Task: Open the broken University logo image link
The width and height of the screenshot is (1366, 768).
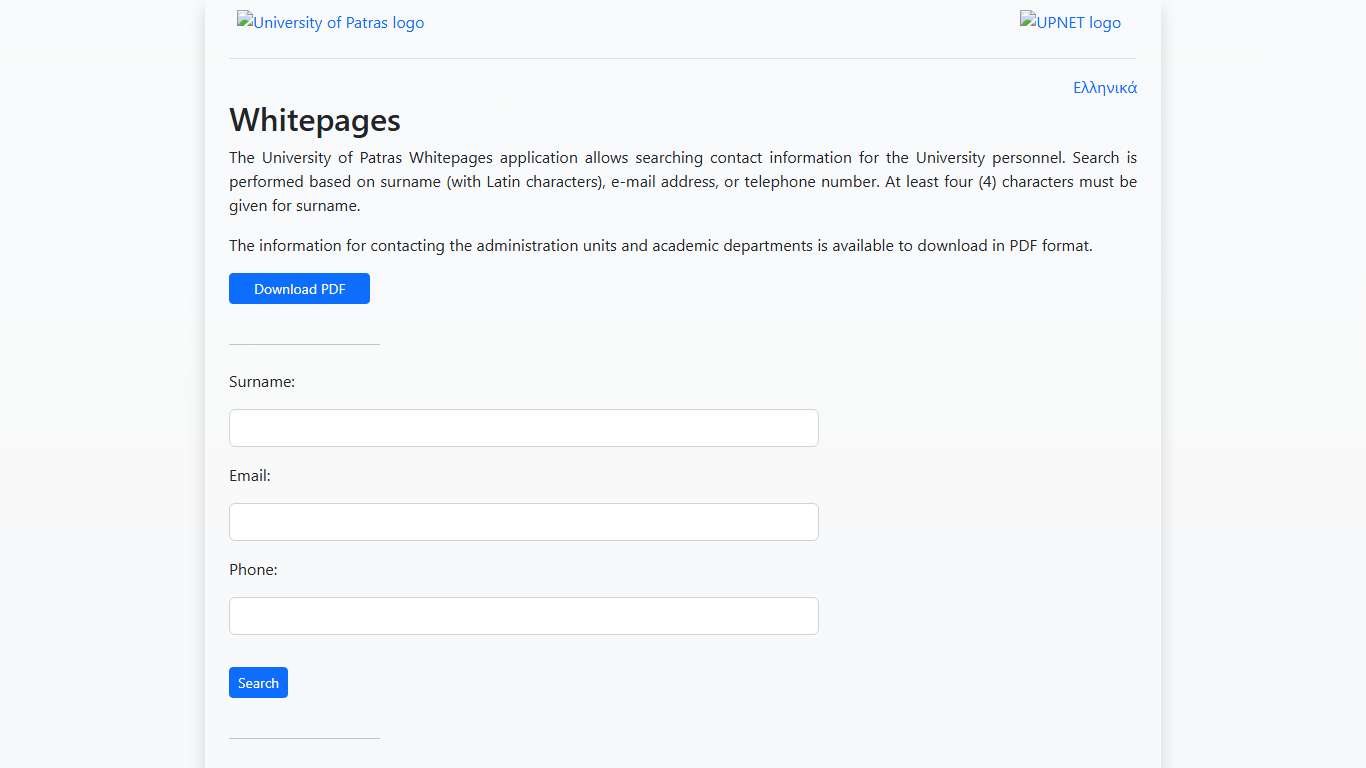Action: click(x=330, y=22)
